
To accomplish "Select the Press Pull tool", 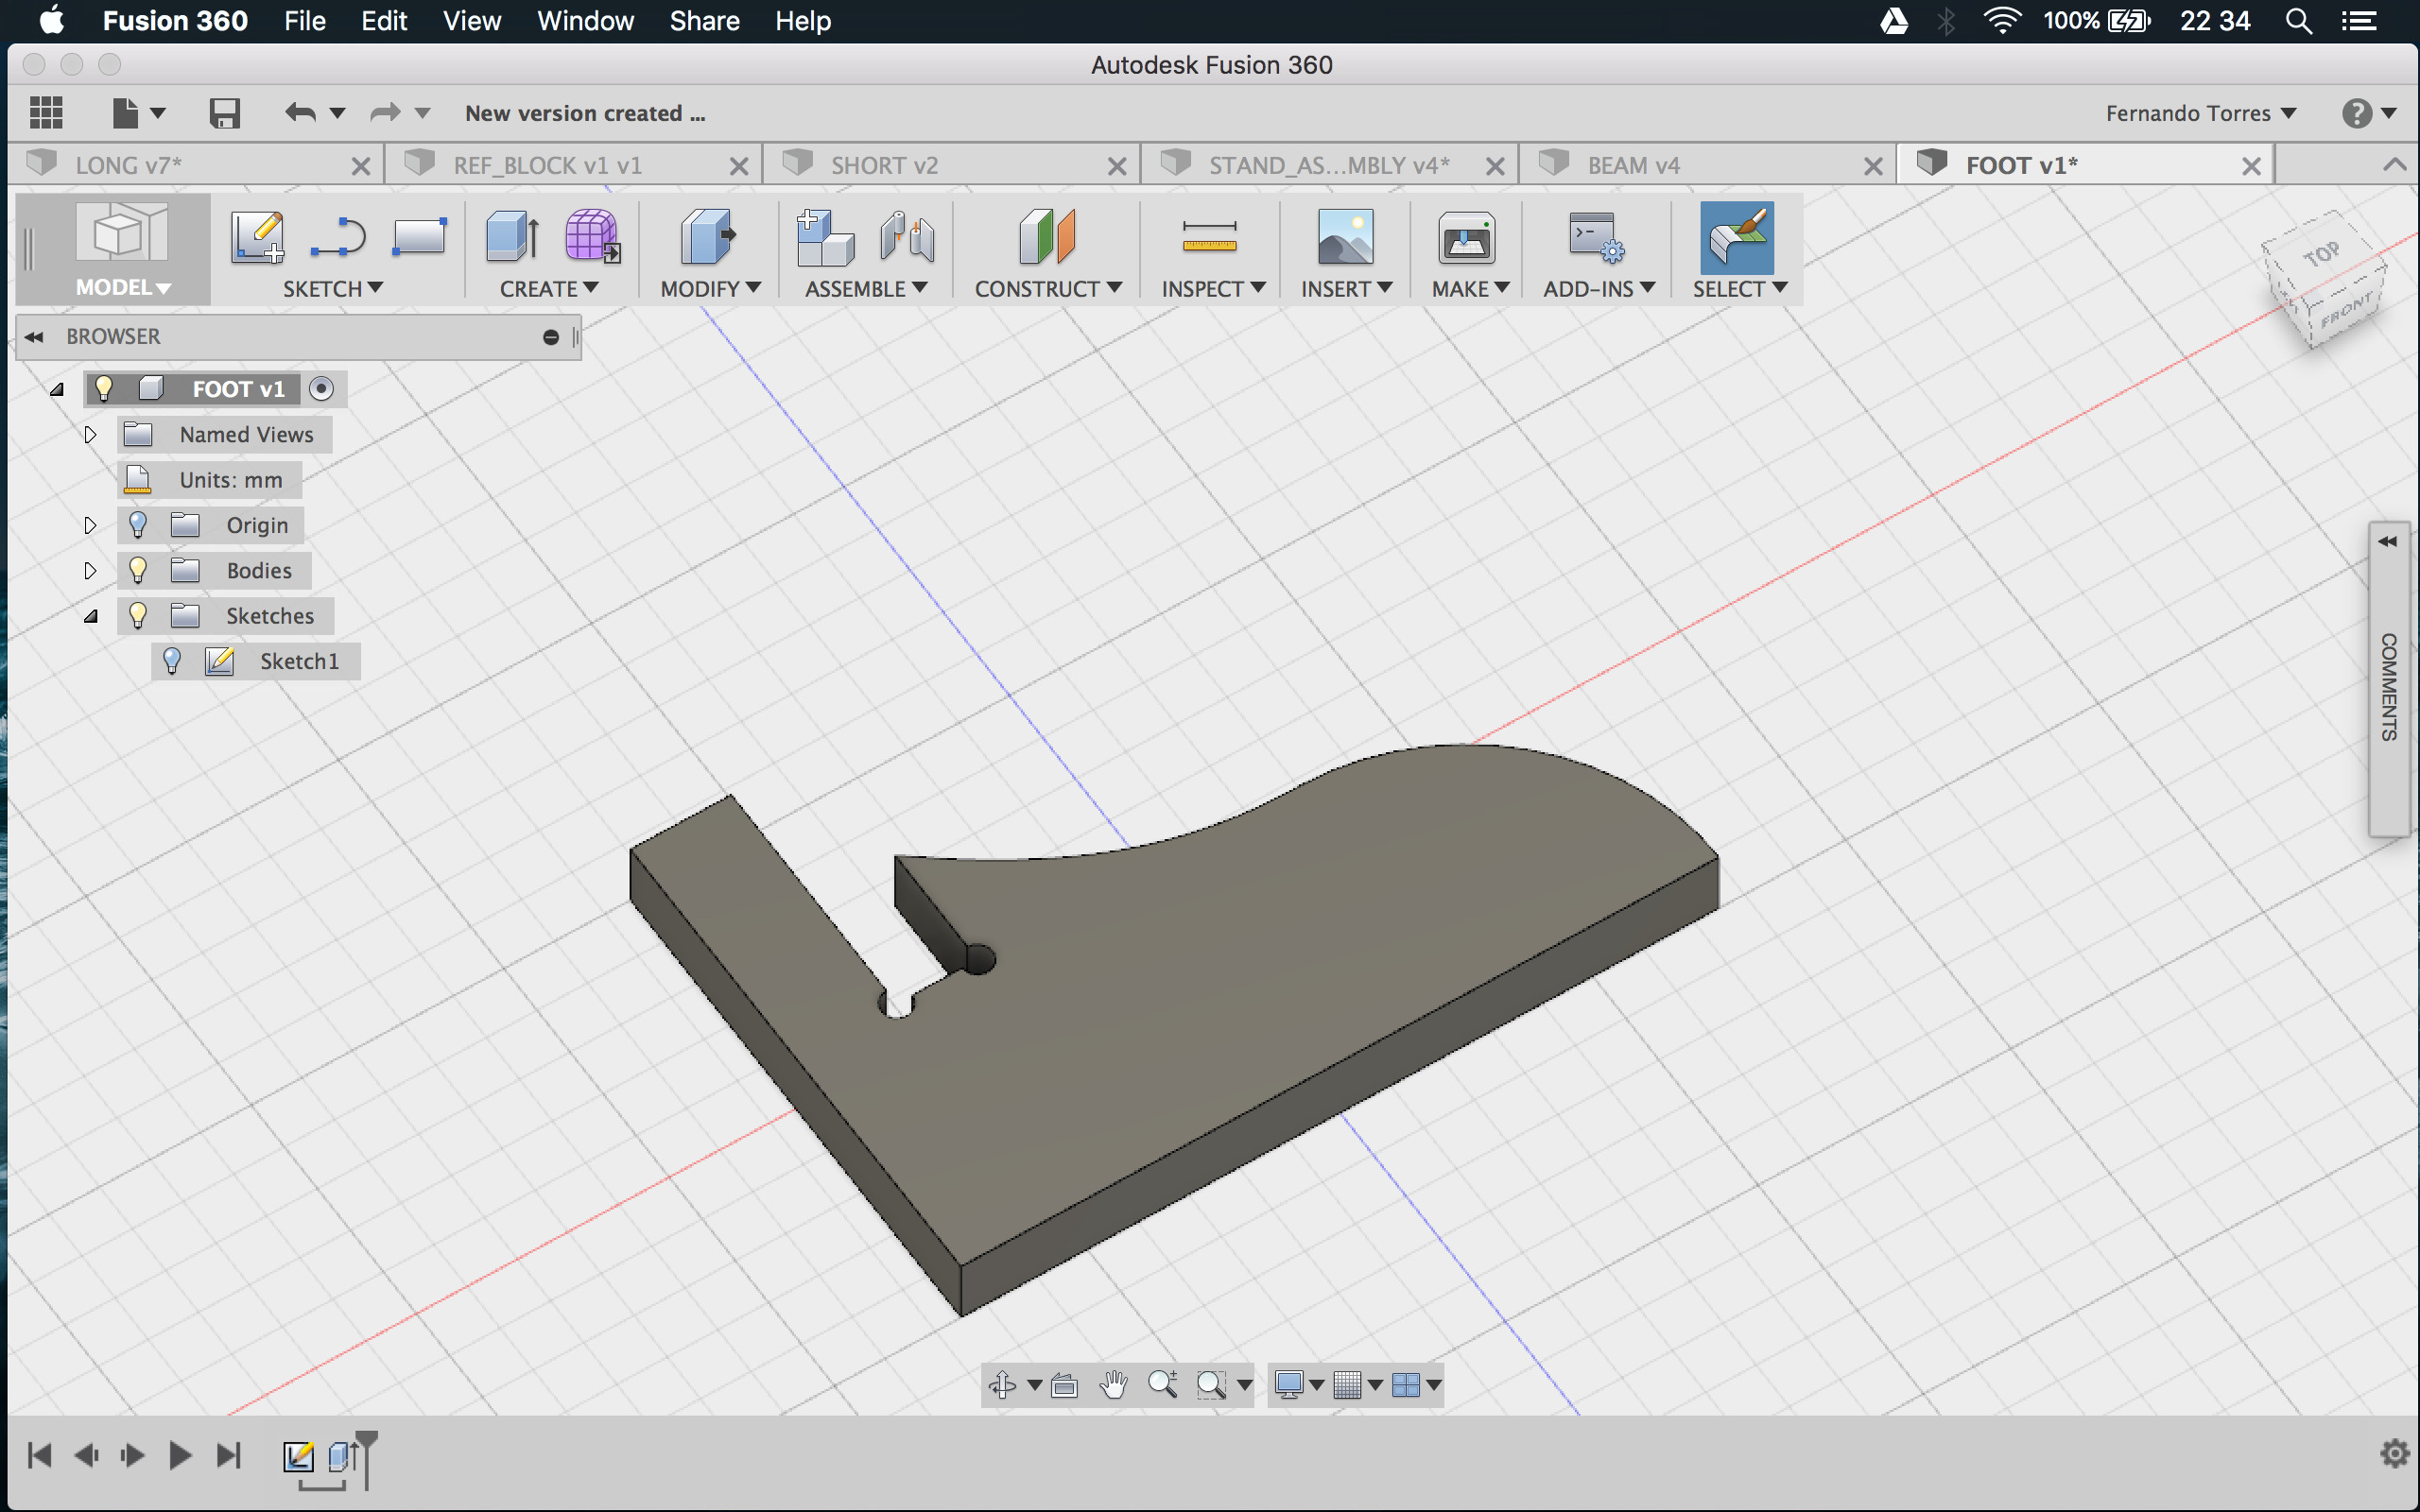I will 708,238.
